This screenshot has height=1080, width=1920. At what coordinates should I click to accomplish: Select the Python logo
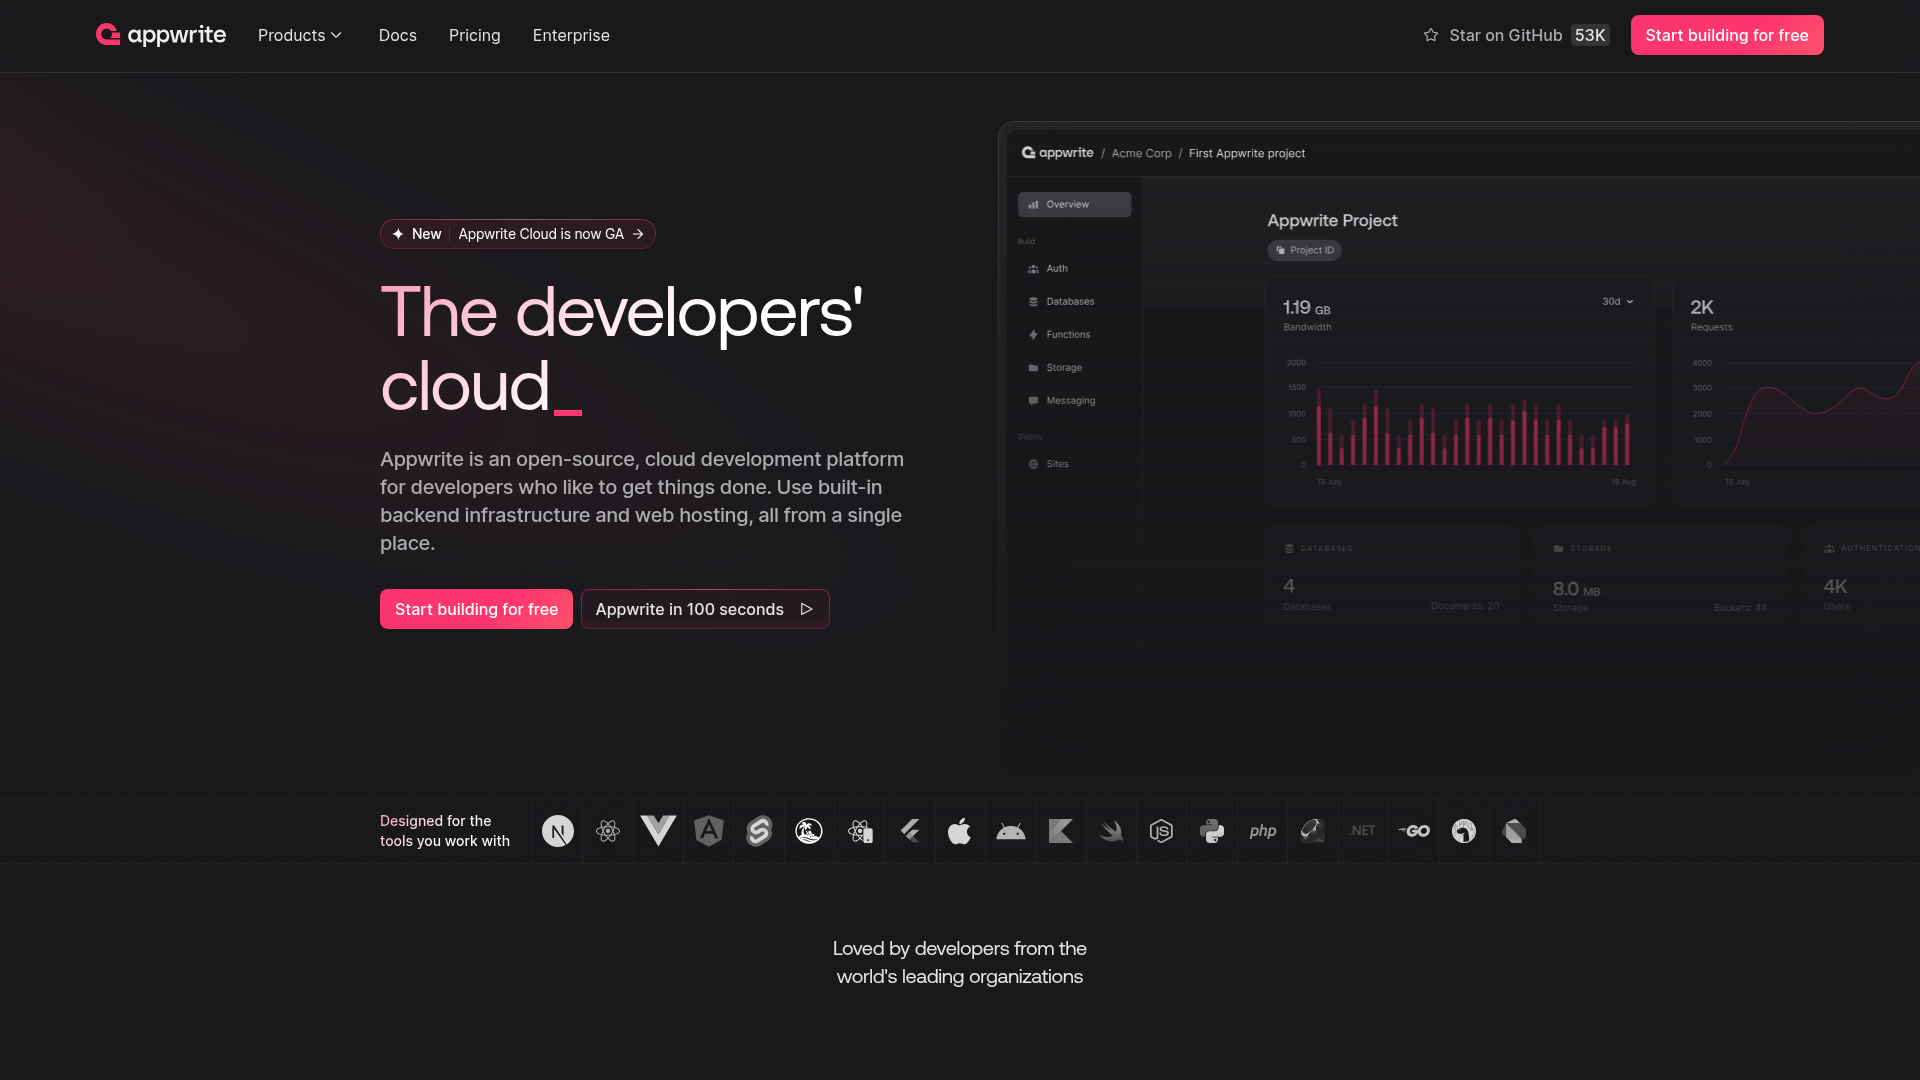click(1212, 831)
